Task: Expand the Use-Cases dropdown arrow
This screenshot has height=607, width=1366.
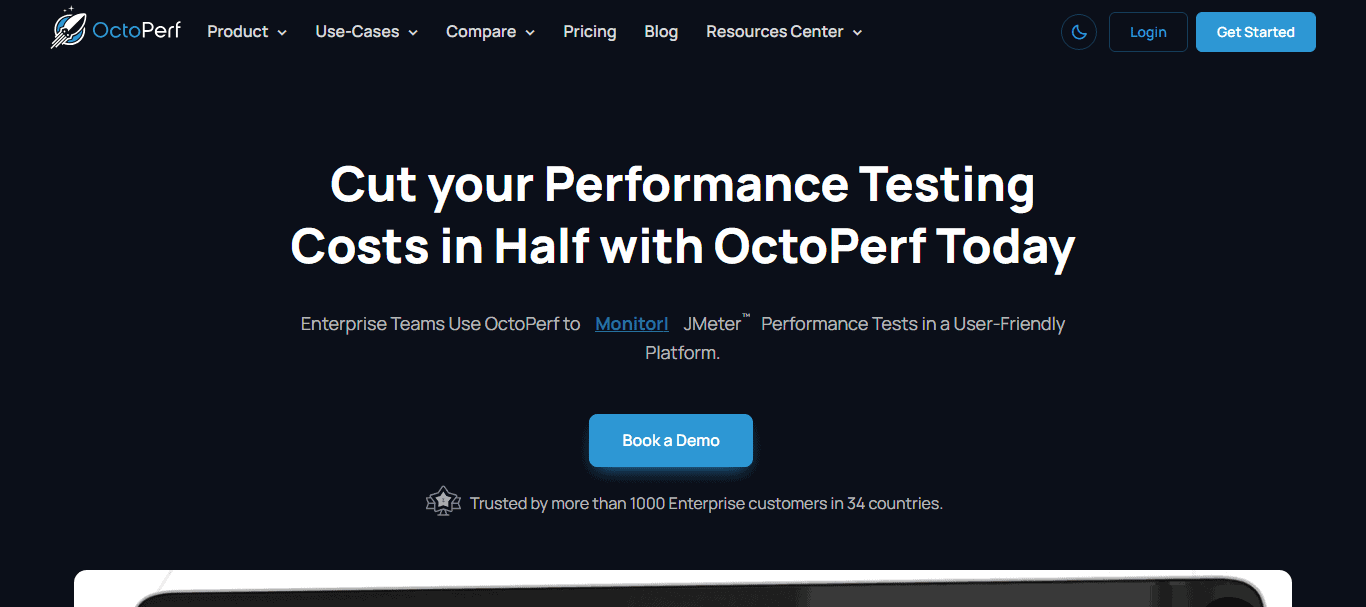Action: pyautogui.click(x=413, y=33)
